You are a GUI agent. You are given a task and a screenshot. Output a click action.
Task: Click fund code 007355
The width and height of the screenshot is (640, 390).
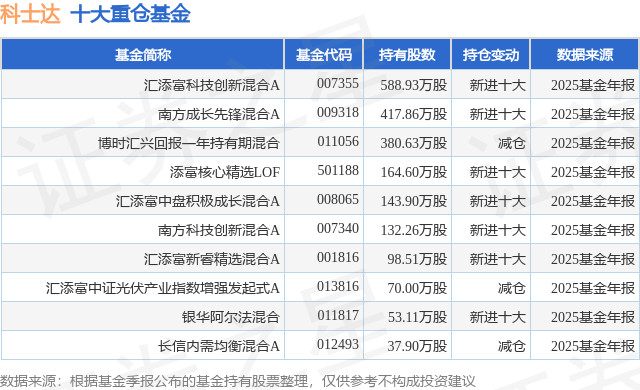coord(338,84)
